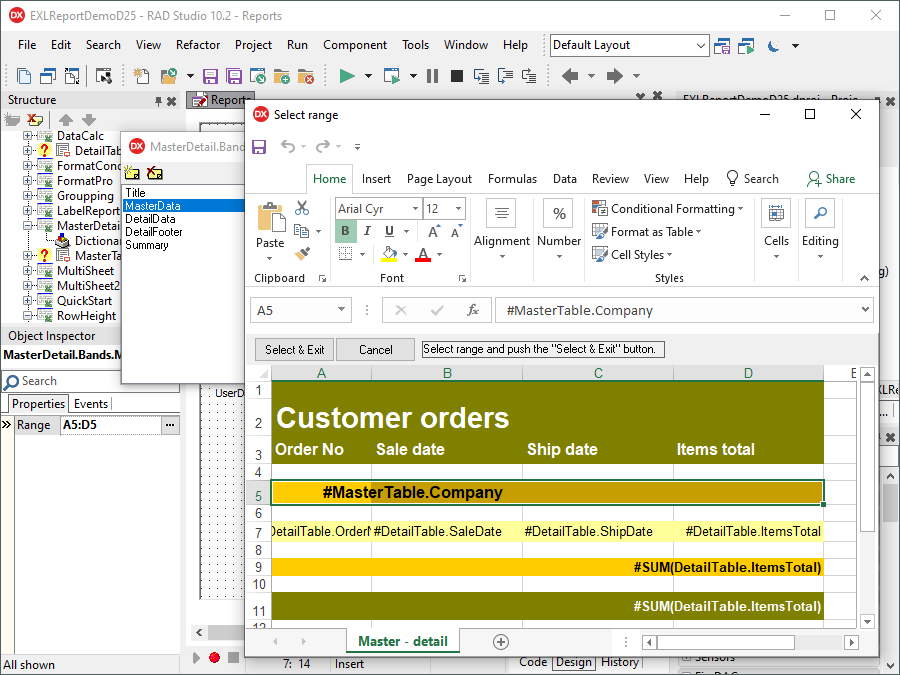Click the Back arrow in RAD Studio toolbar
The height and width of the screenshot is (675, 900).
570,76
